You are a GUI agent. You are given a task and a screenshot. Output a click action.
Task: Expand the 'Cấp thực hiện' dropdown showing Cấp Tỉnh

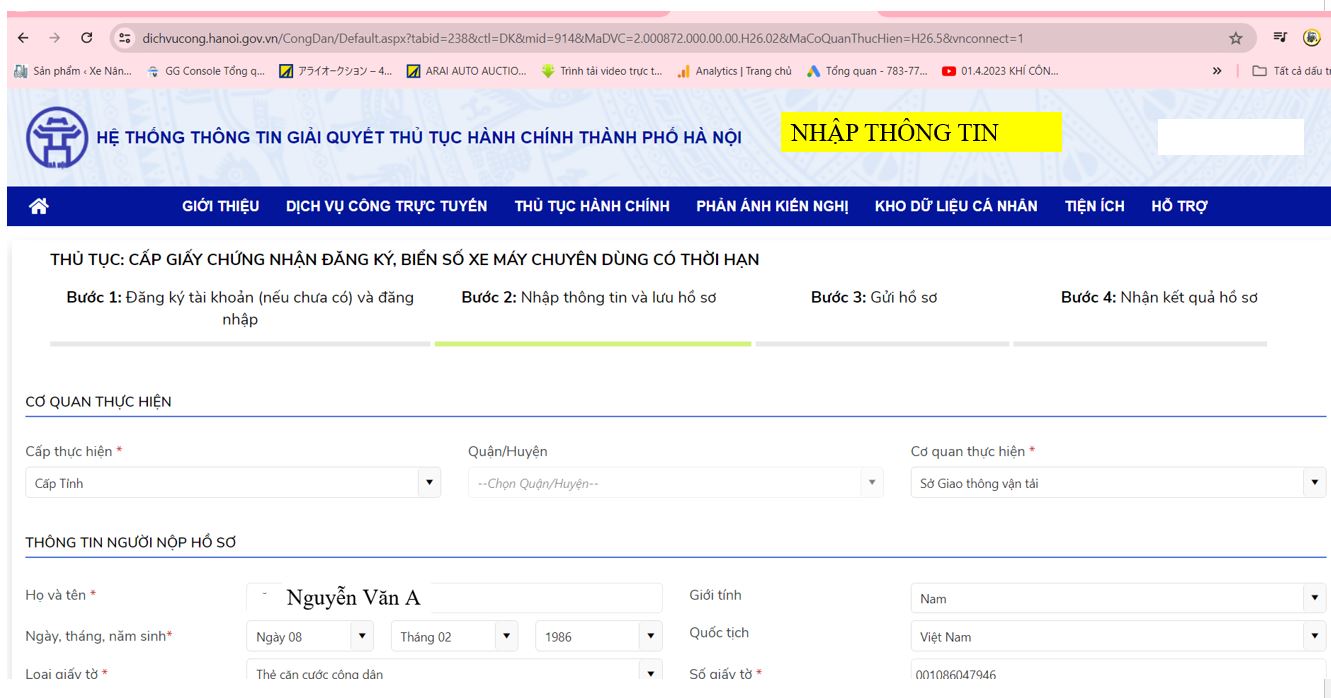click(x=233, y=483)
